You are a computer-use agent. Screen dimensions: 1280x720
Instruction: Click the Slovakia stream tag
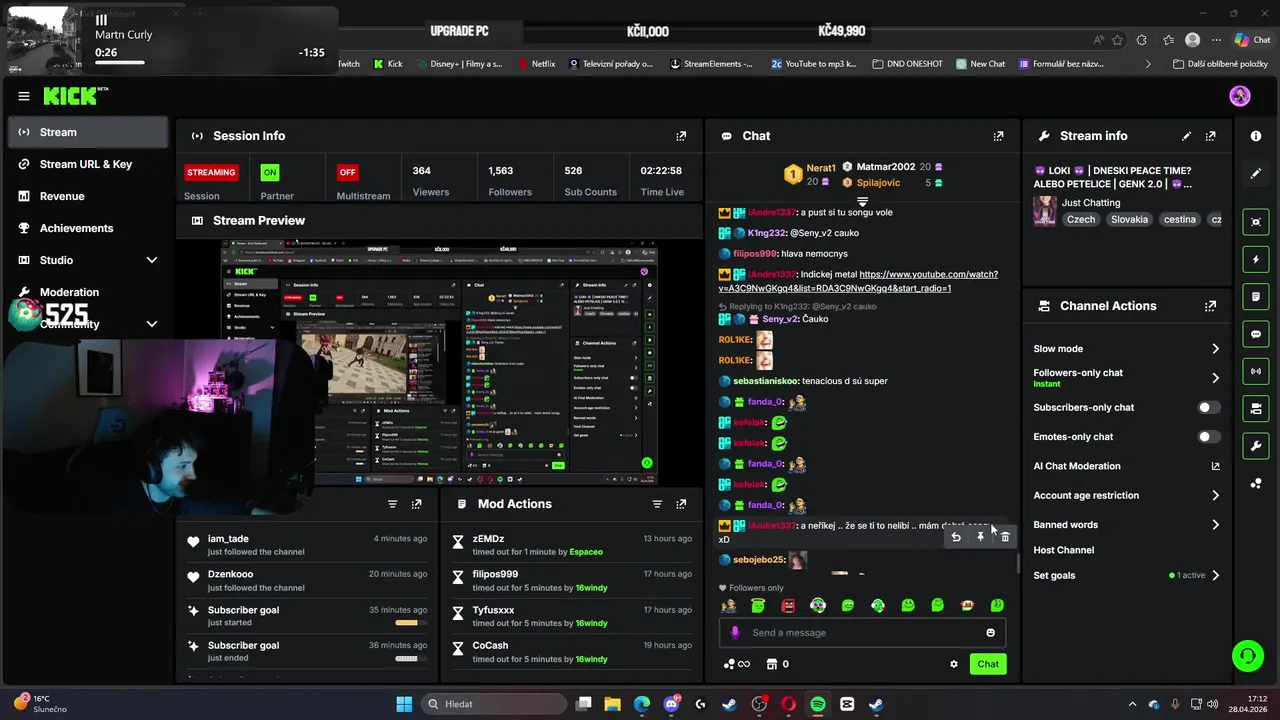click(x=1129, y=219)
